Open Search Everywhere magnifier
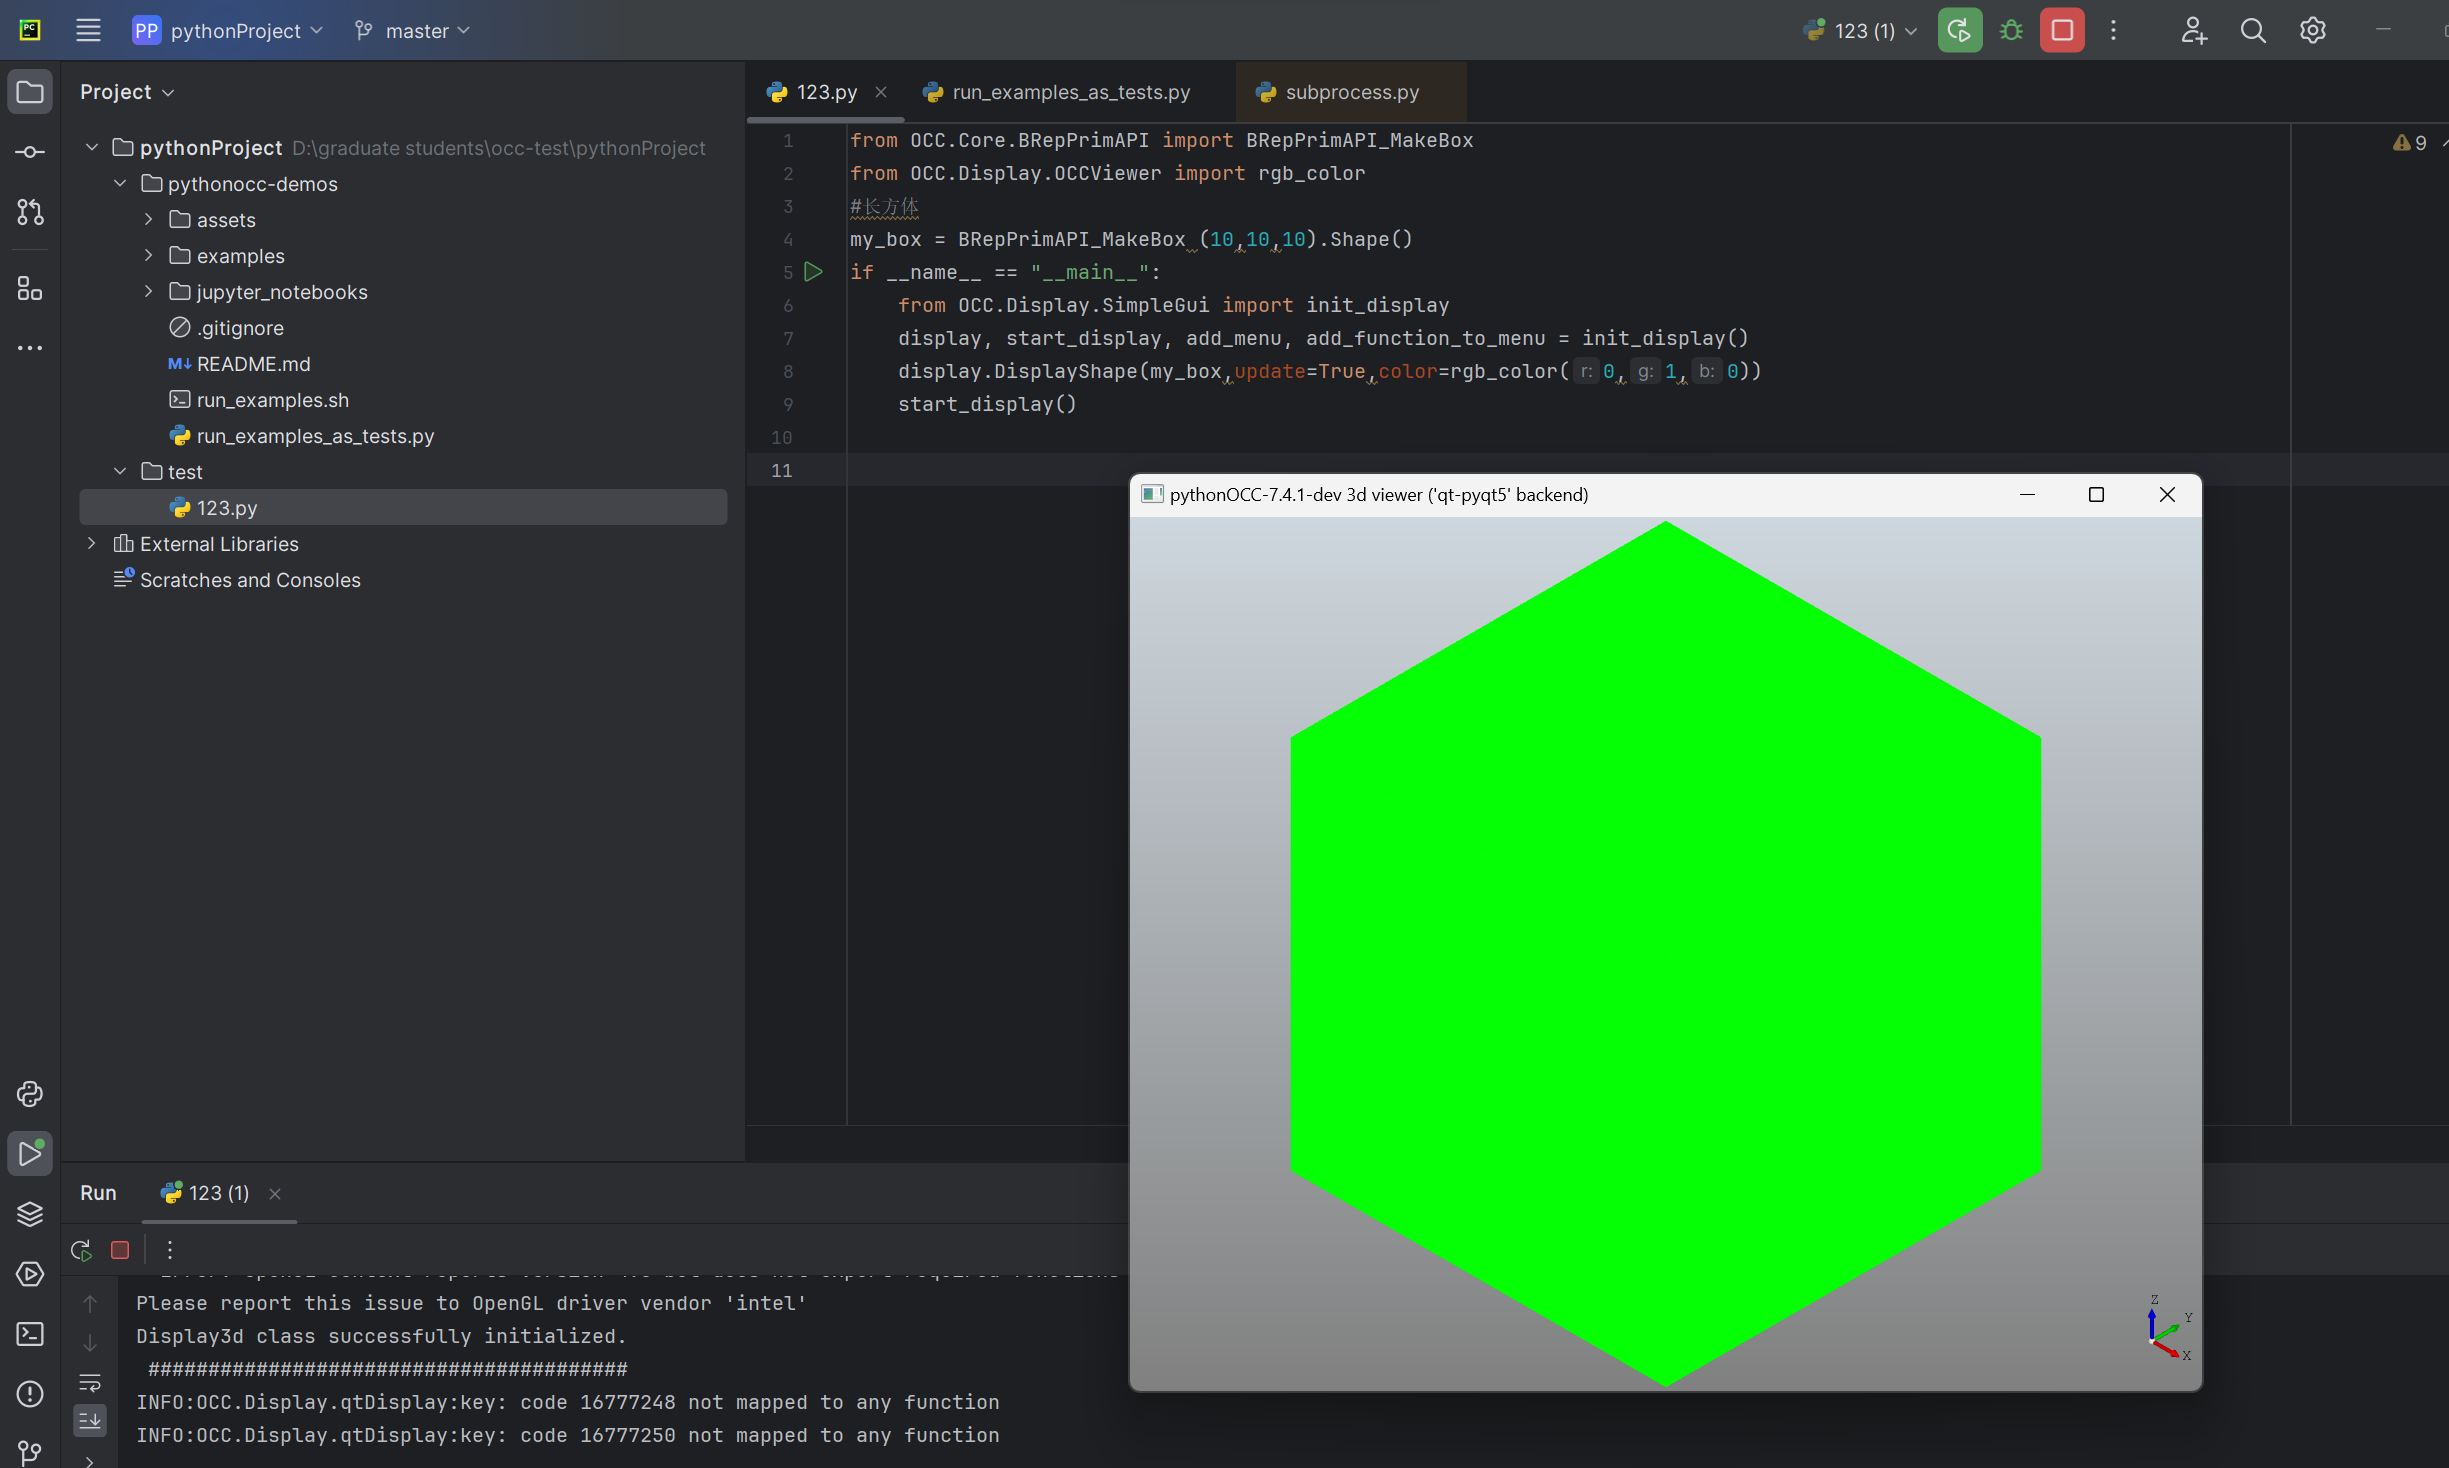The image size is (2449, 1468). click(x=2253, y=30)
